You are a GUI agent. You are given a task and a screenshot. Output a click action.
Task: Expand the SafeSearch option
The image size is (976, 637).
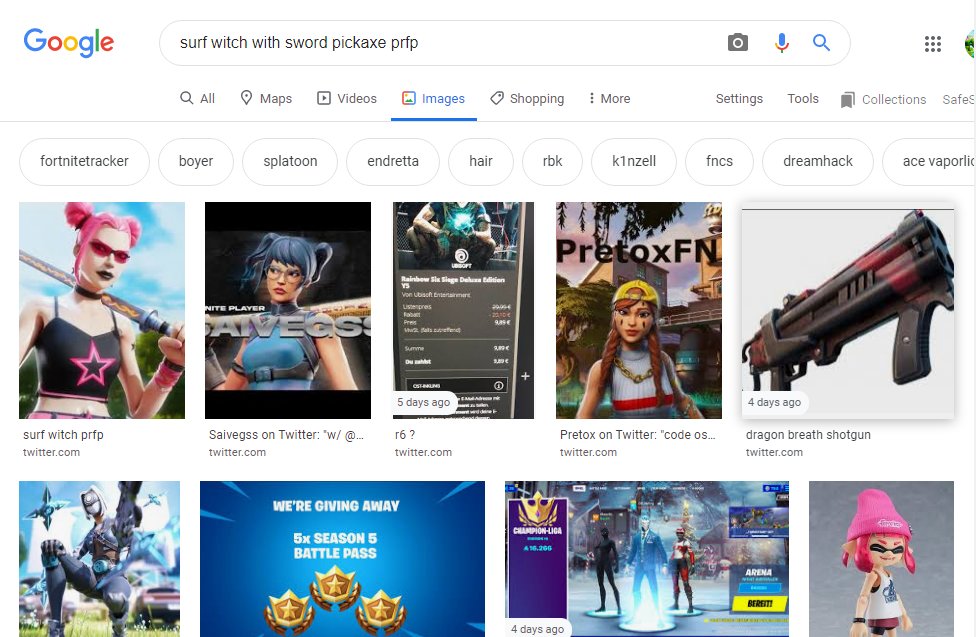(x=959, y=100)
